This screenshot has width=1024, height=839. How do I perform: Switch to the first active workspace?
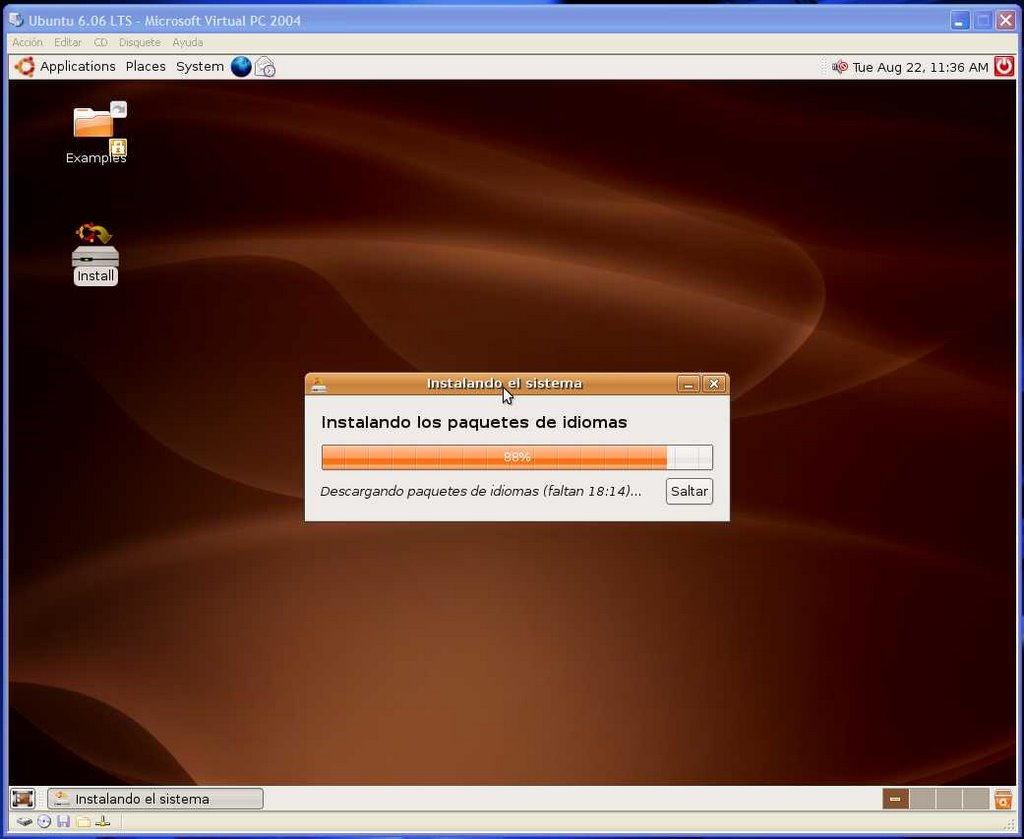(895, 799)
